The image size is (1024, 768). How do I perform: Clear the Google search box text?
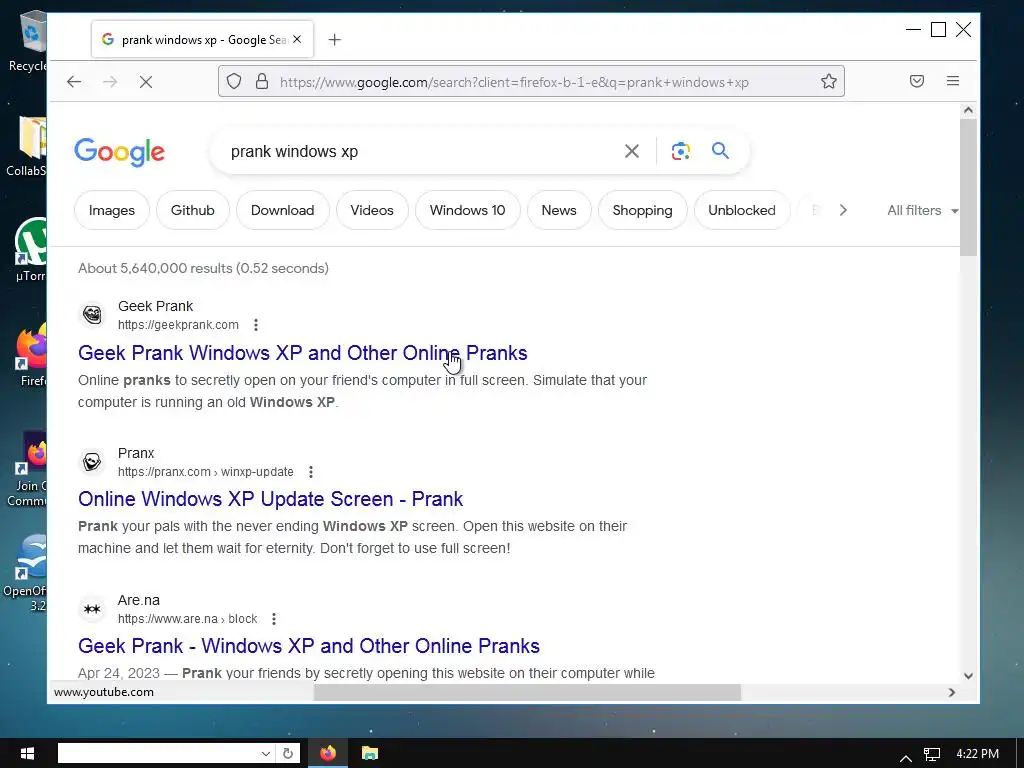tap(632, 152)
